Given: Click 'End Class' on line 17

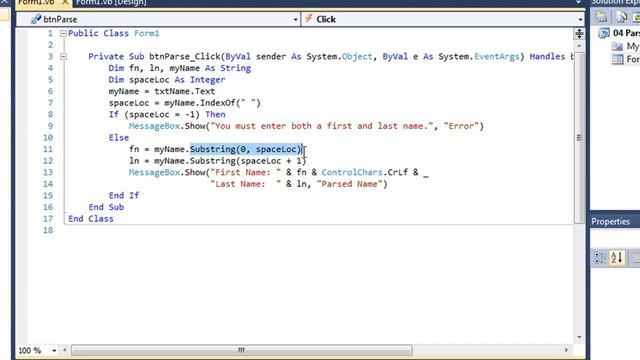Looking at the screenshot, I should [91, 219].
